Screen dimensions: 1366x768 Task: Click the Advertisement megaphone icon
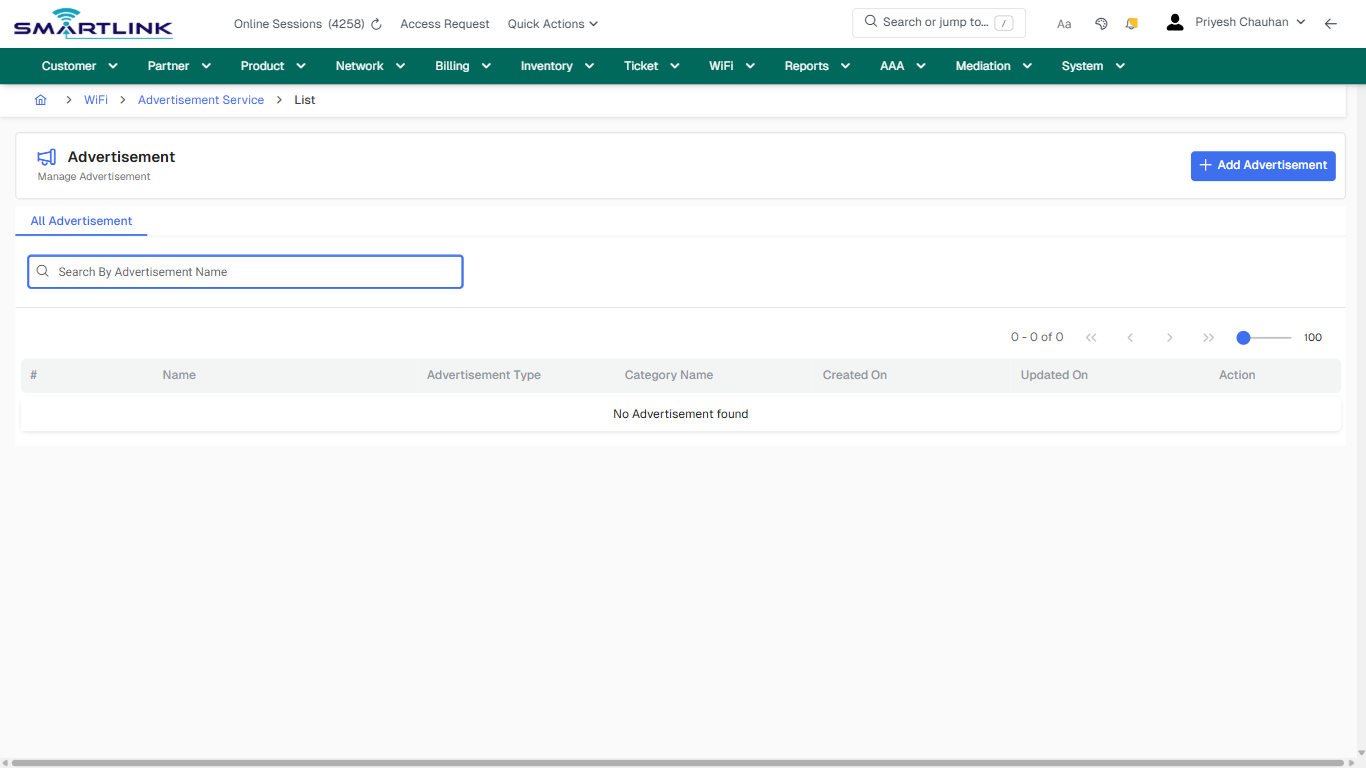coord(46,157)
